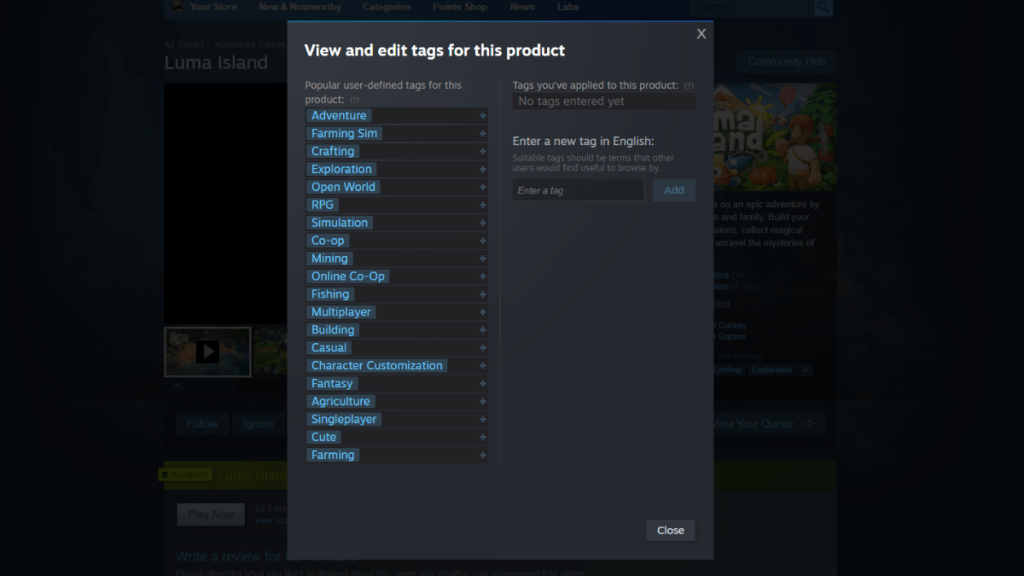Click the plus icon next to Online Co-Op

[x=482, y=276]
